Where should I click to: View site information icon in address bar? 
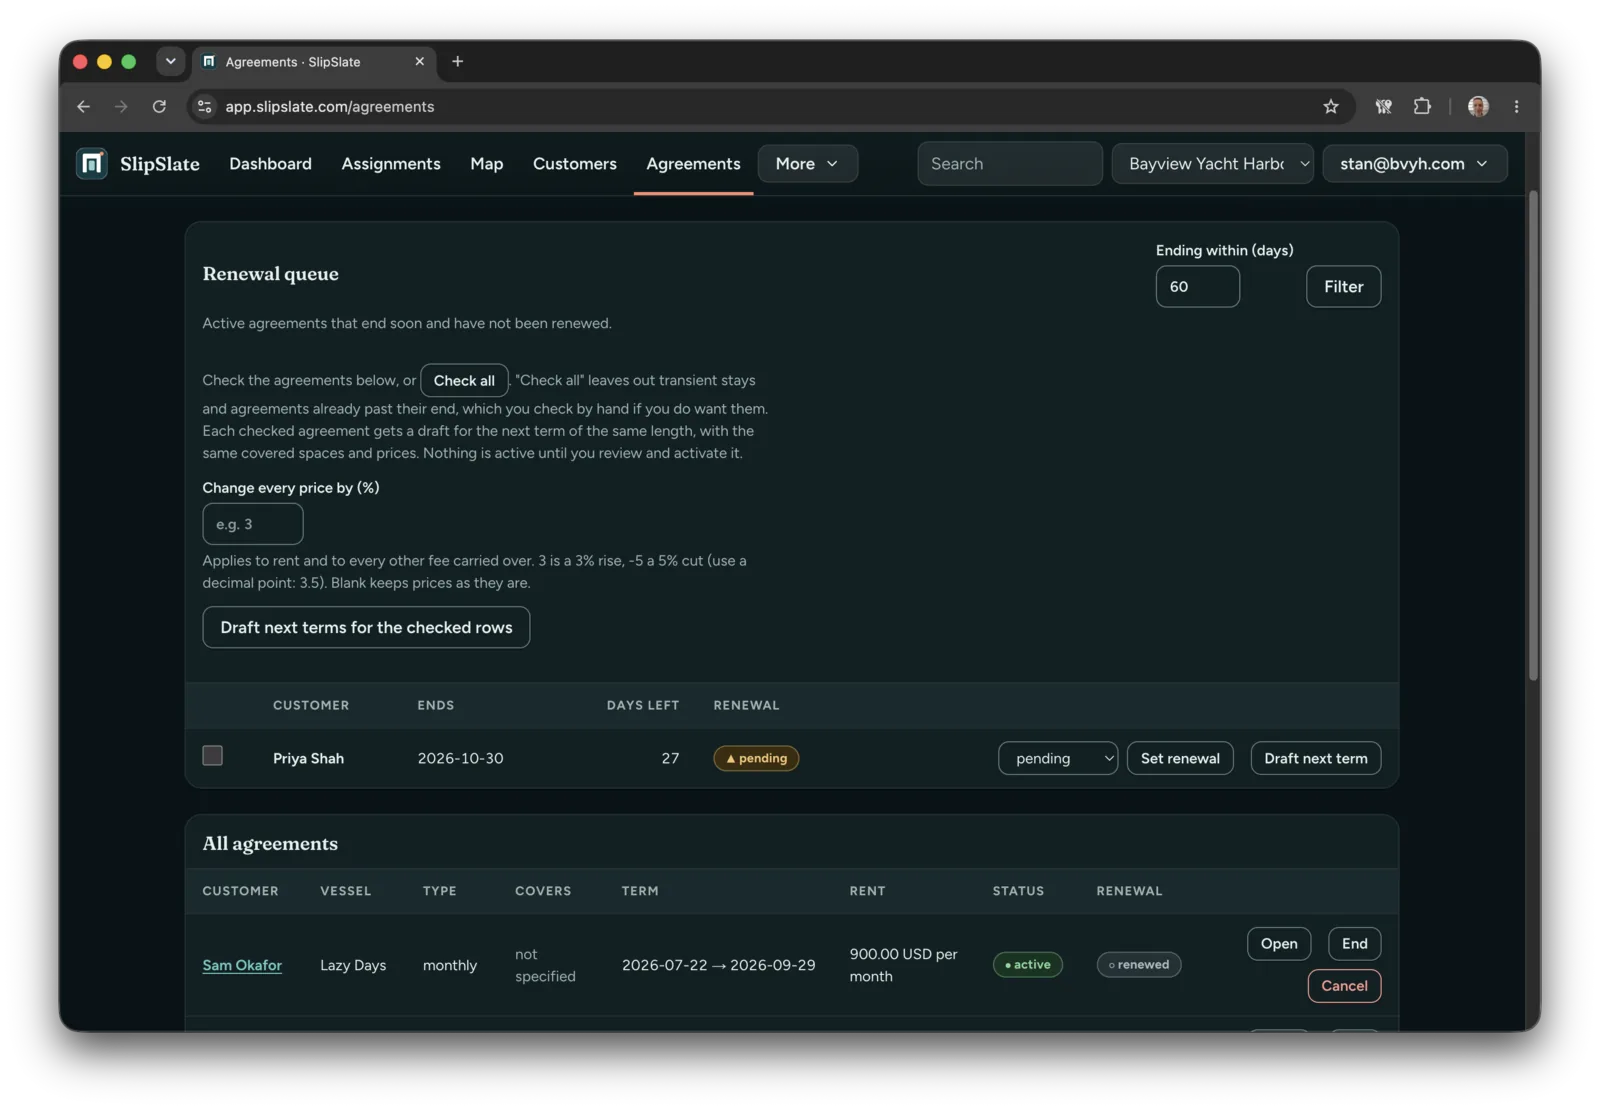[x=204, y=106]
